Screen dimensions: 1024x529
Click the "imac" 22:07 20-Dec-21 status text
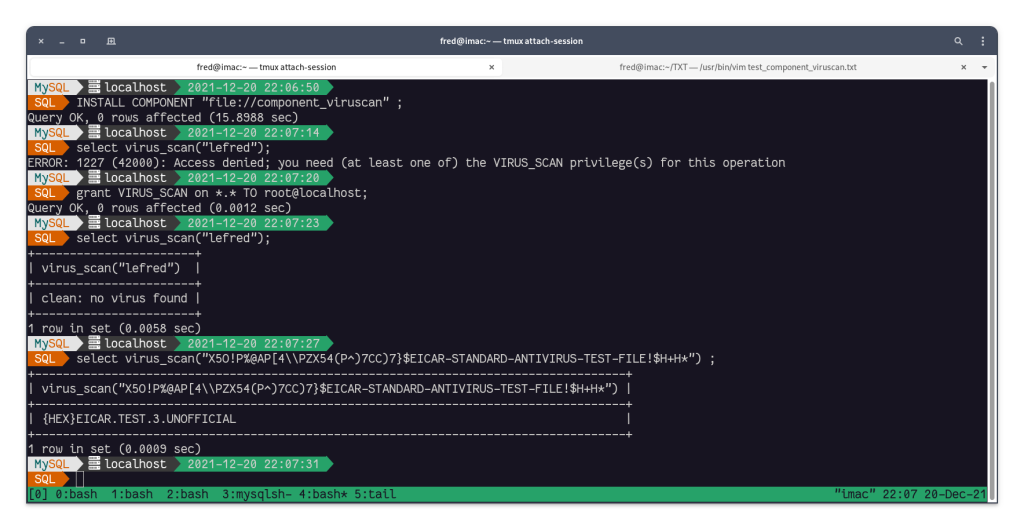tap(910, 494)
